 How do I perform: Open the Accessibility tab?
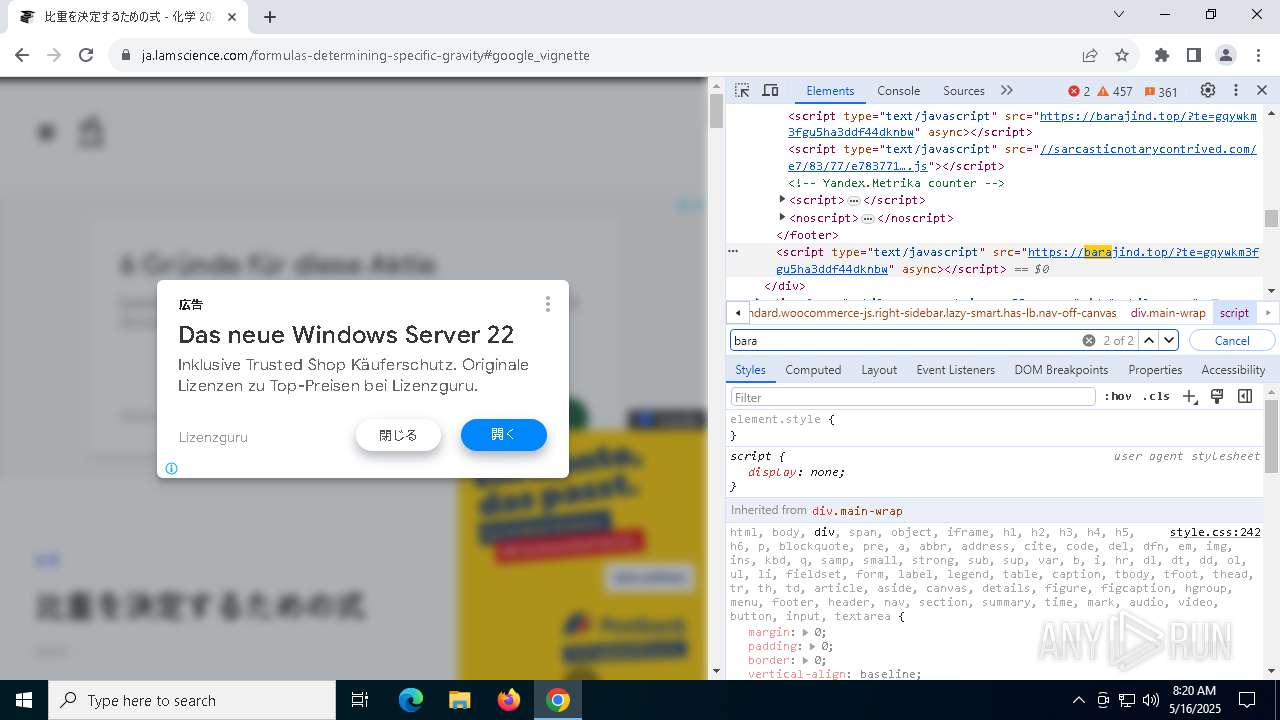coord(1233,370)
